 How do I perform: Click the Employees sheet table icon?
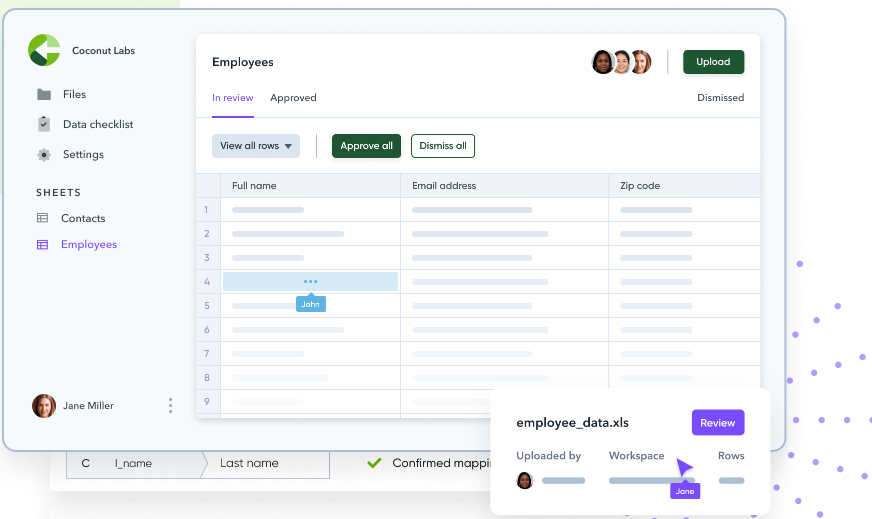click(43, 245)
